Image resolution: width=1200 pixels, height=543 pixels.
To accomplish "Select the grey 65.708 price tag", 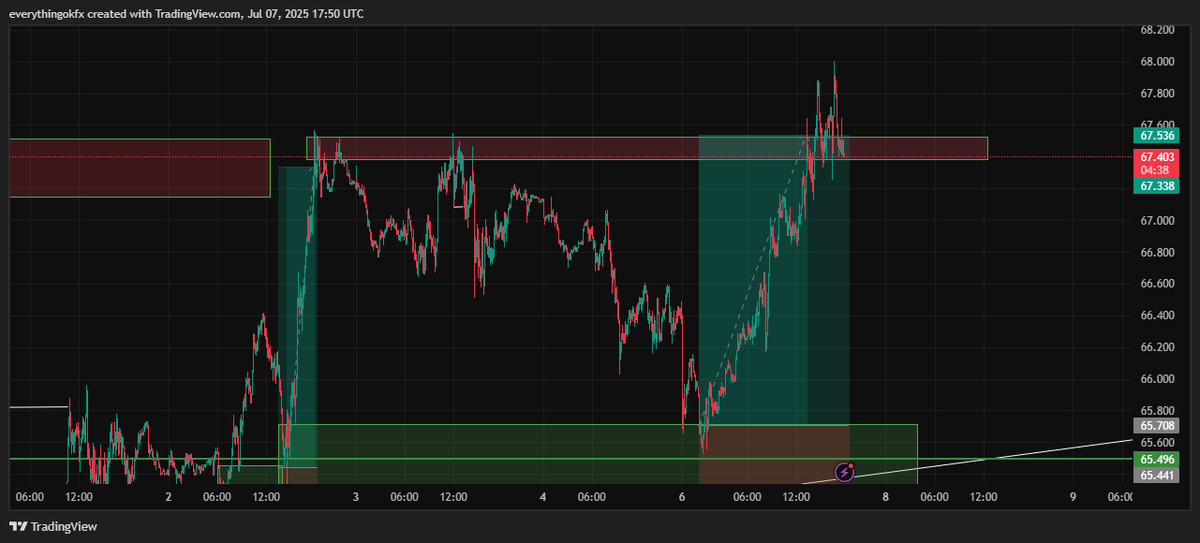I will coord(1157,424).
